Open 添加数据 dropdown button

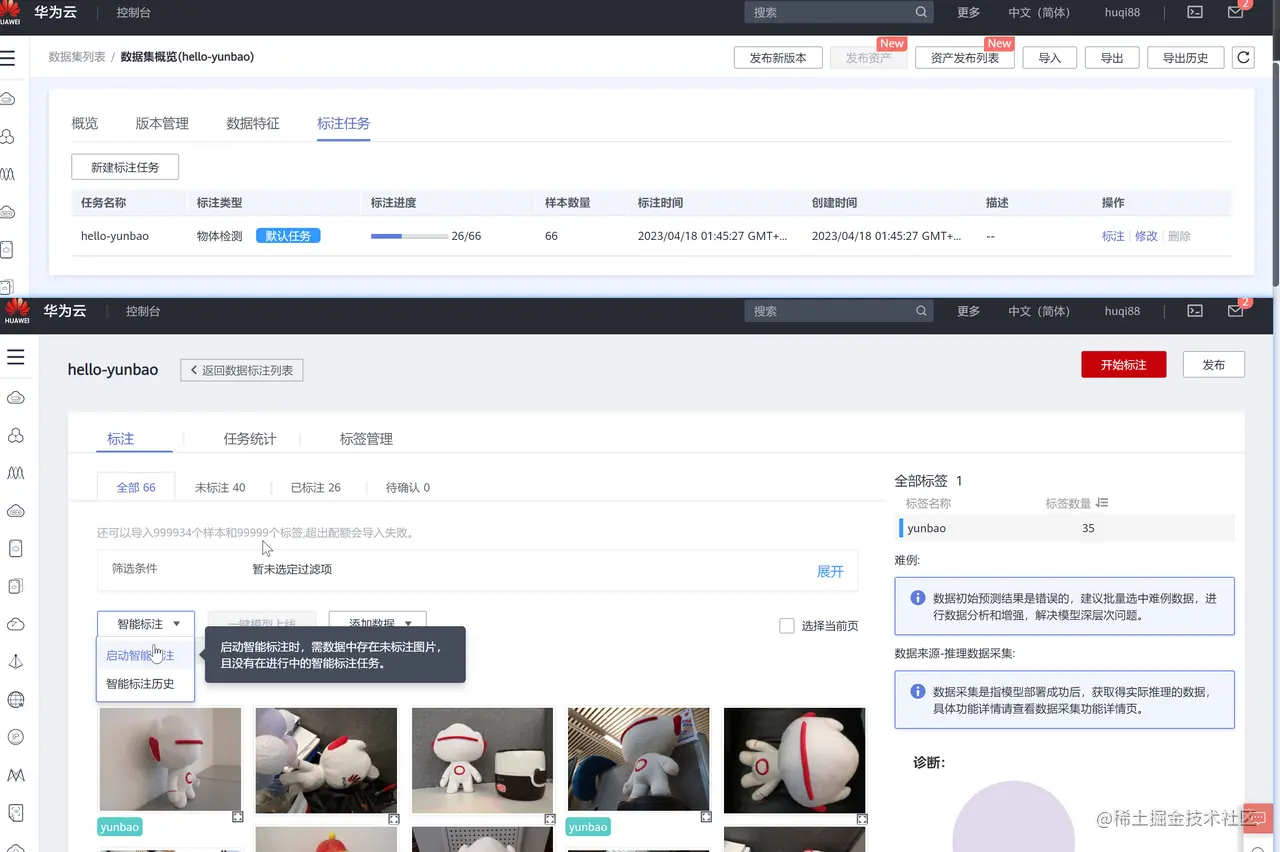378,624
